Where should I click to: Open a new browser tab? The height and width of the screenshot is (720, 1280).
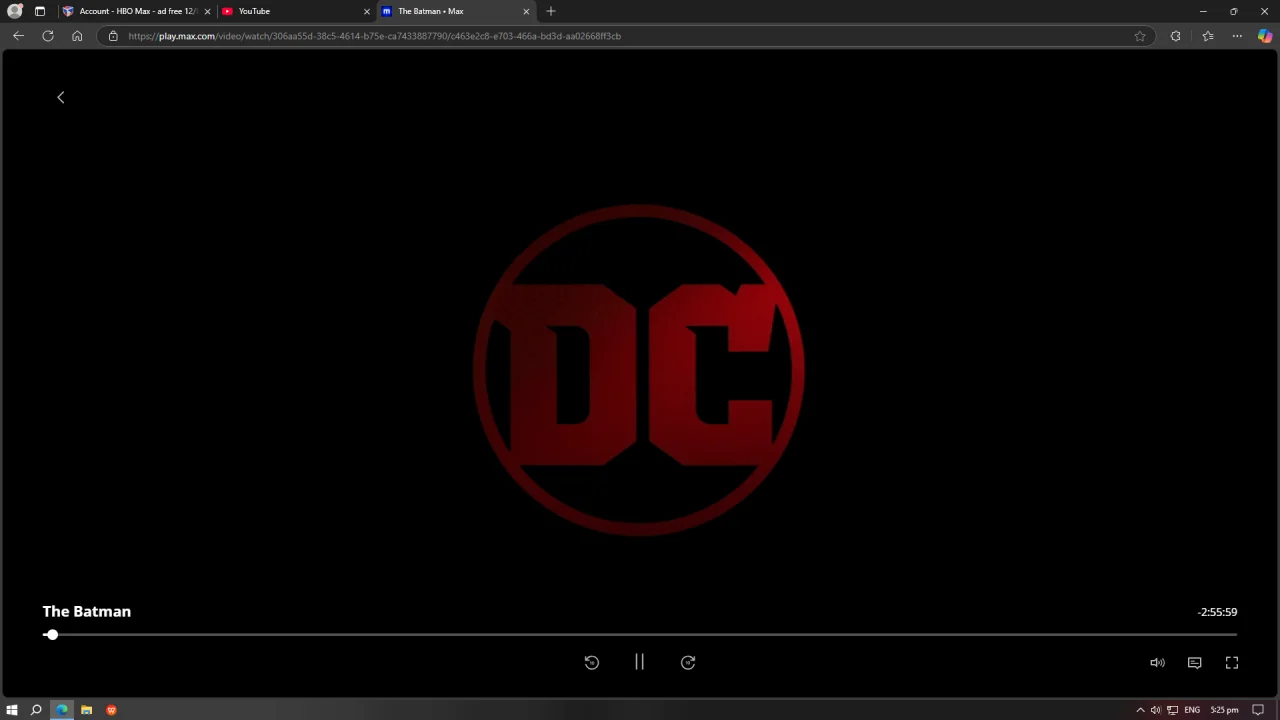551,11
